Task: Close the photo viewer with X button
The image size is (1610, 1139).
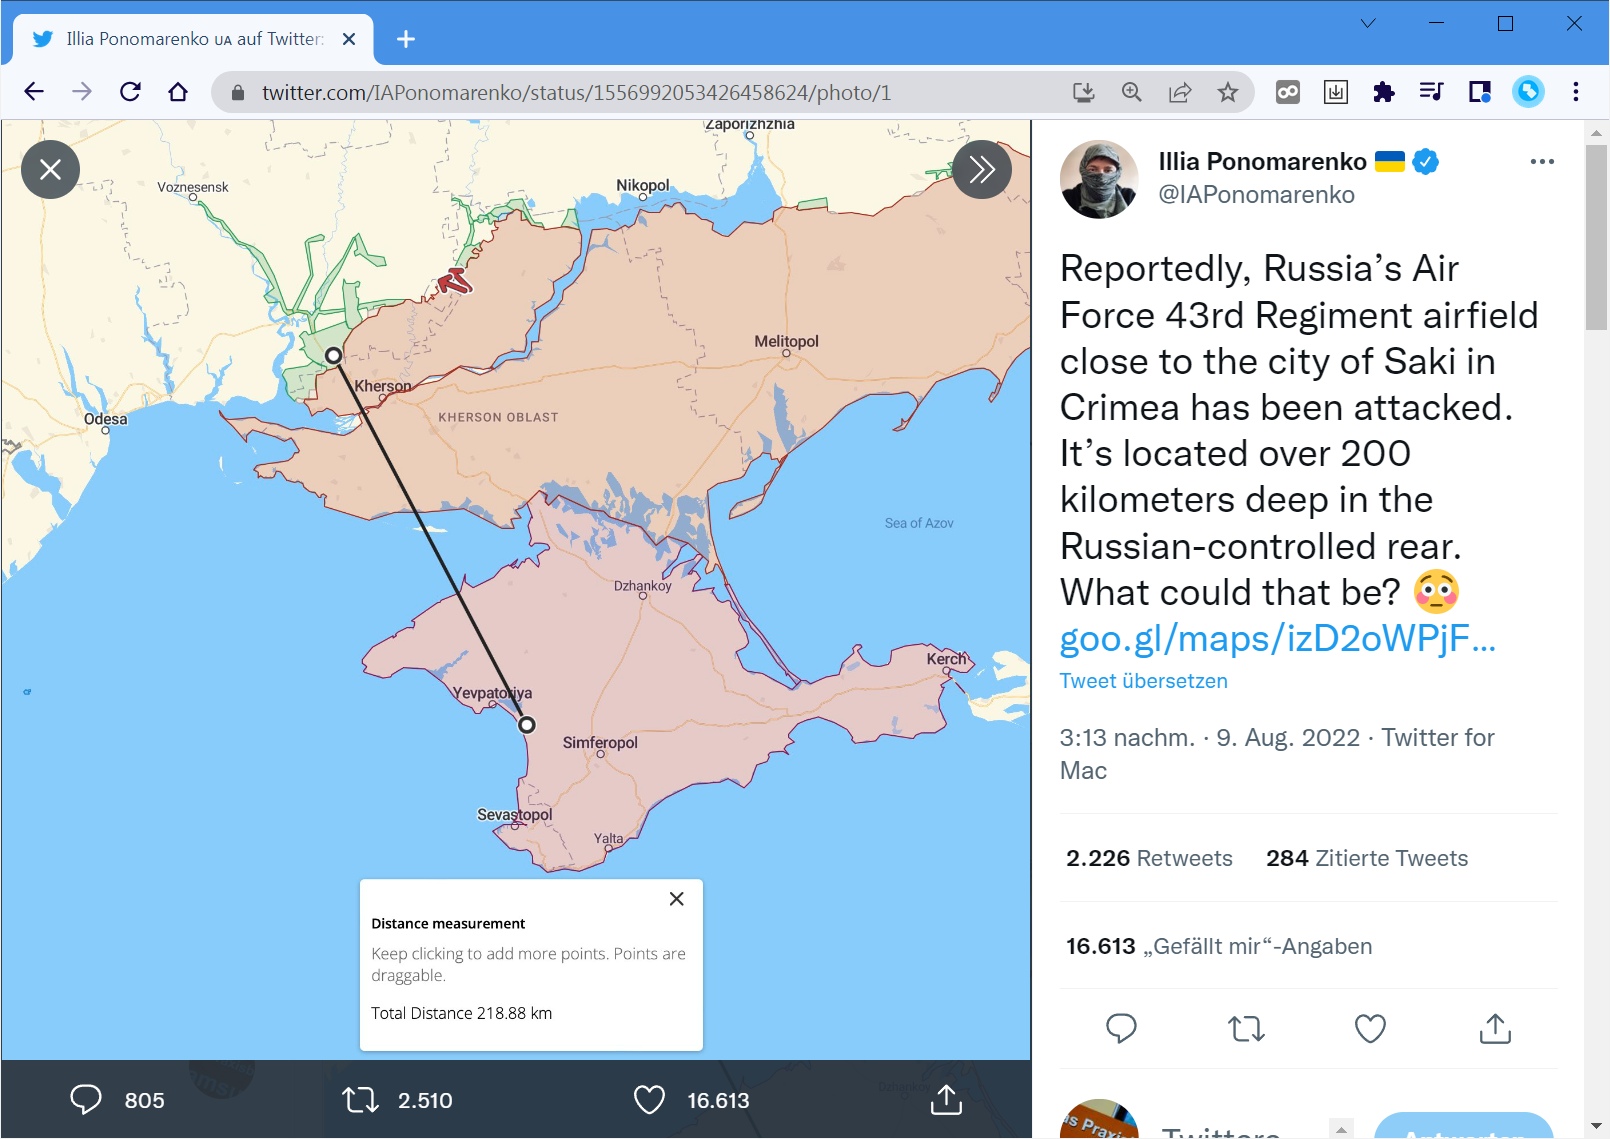Action: coord(50,170)
